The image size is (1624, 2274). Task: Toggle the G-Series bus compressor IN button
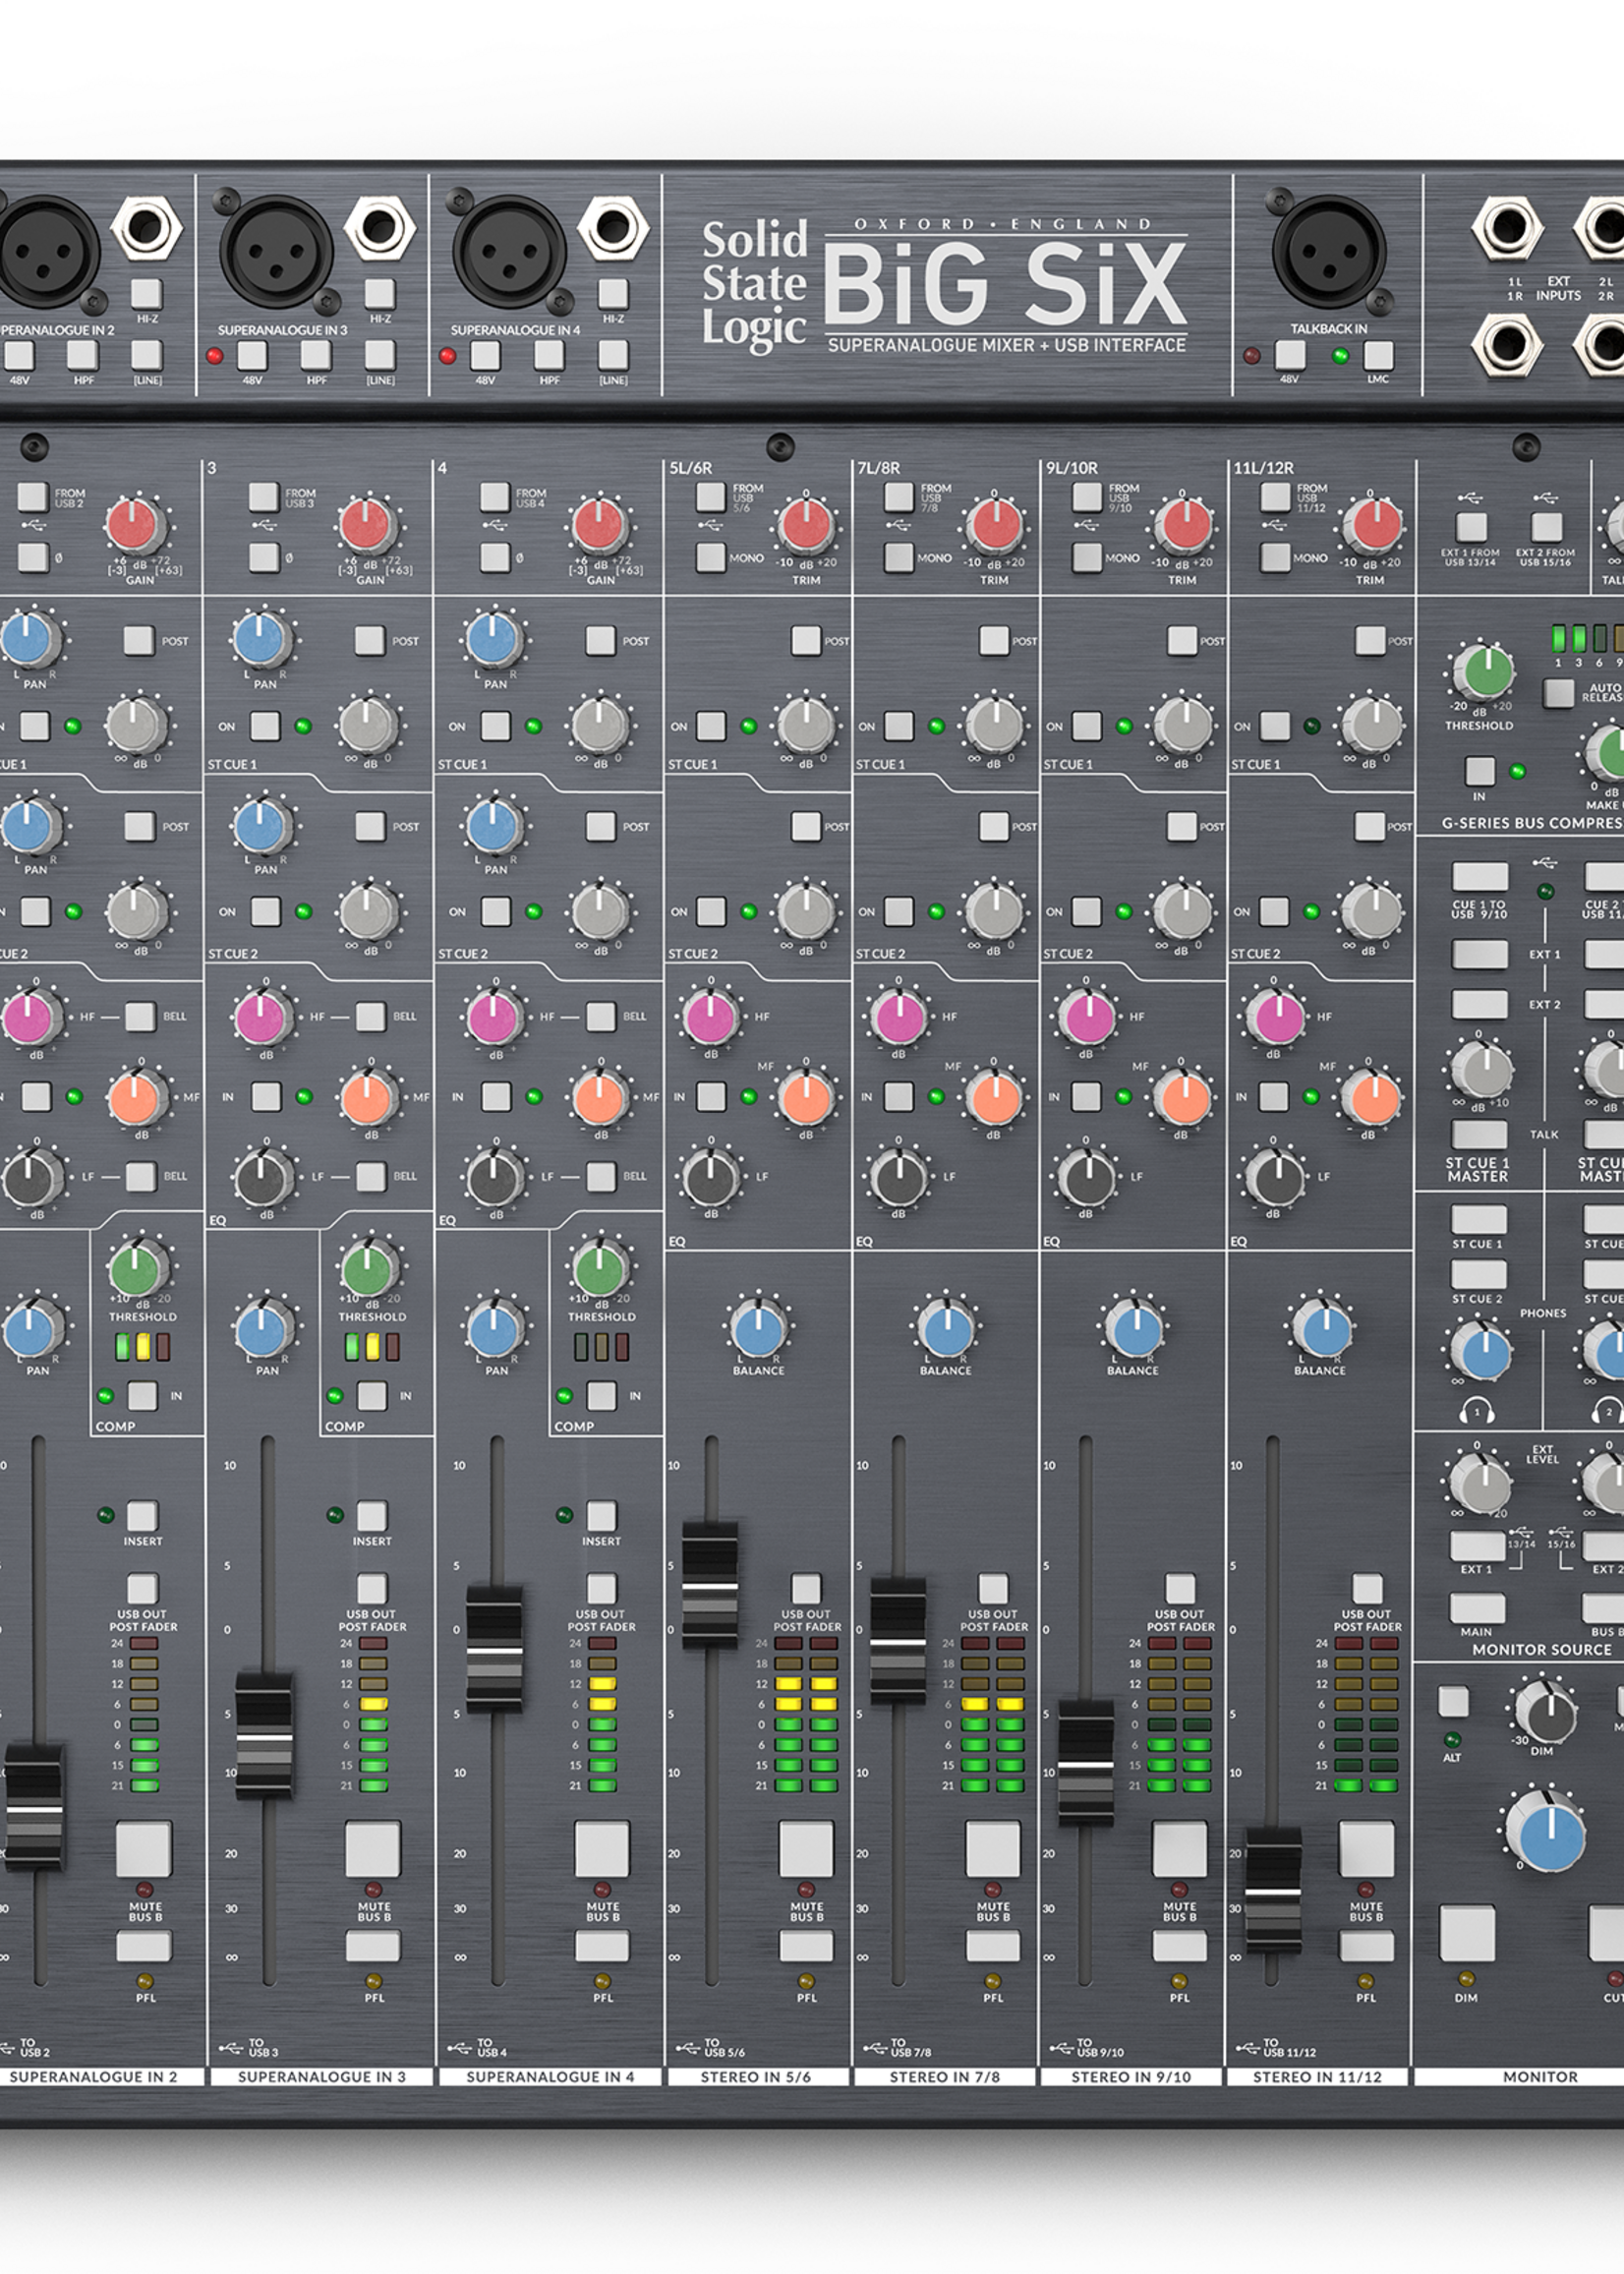[1480, 770]
